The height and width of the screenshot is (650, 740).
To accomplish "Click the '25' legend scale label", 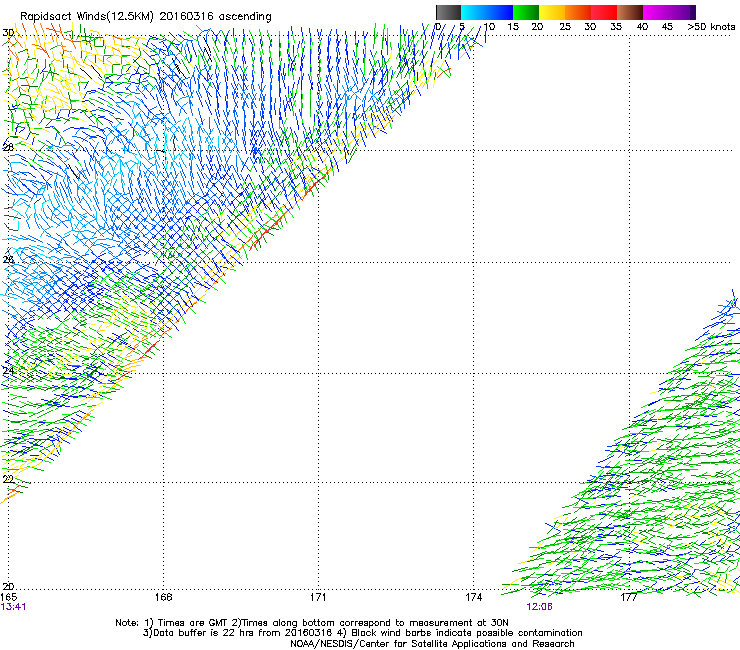I will tap(565, 27).
